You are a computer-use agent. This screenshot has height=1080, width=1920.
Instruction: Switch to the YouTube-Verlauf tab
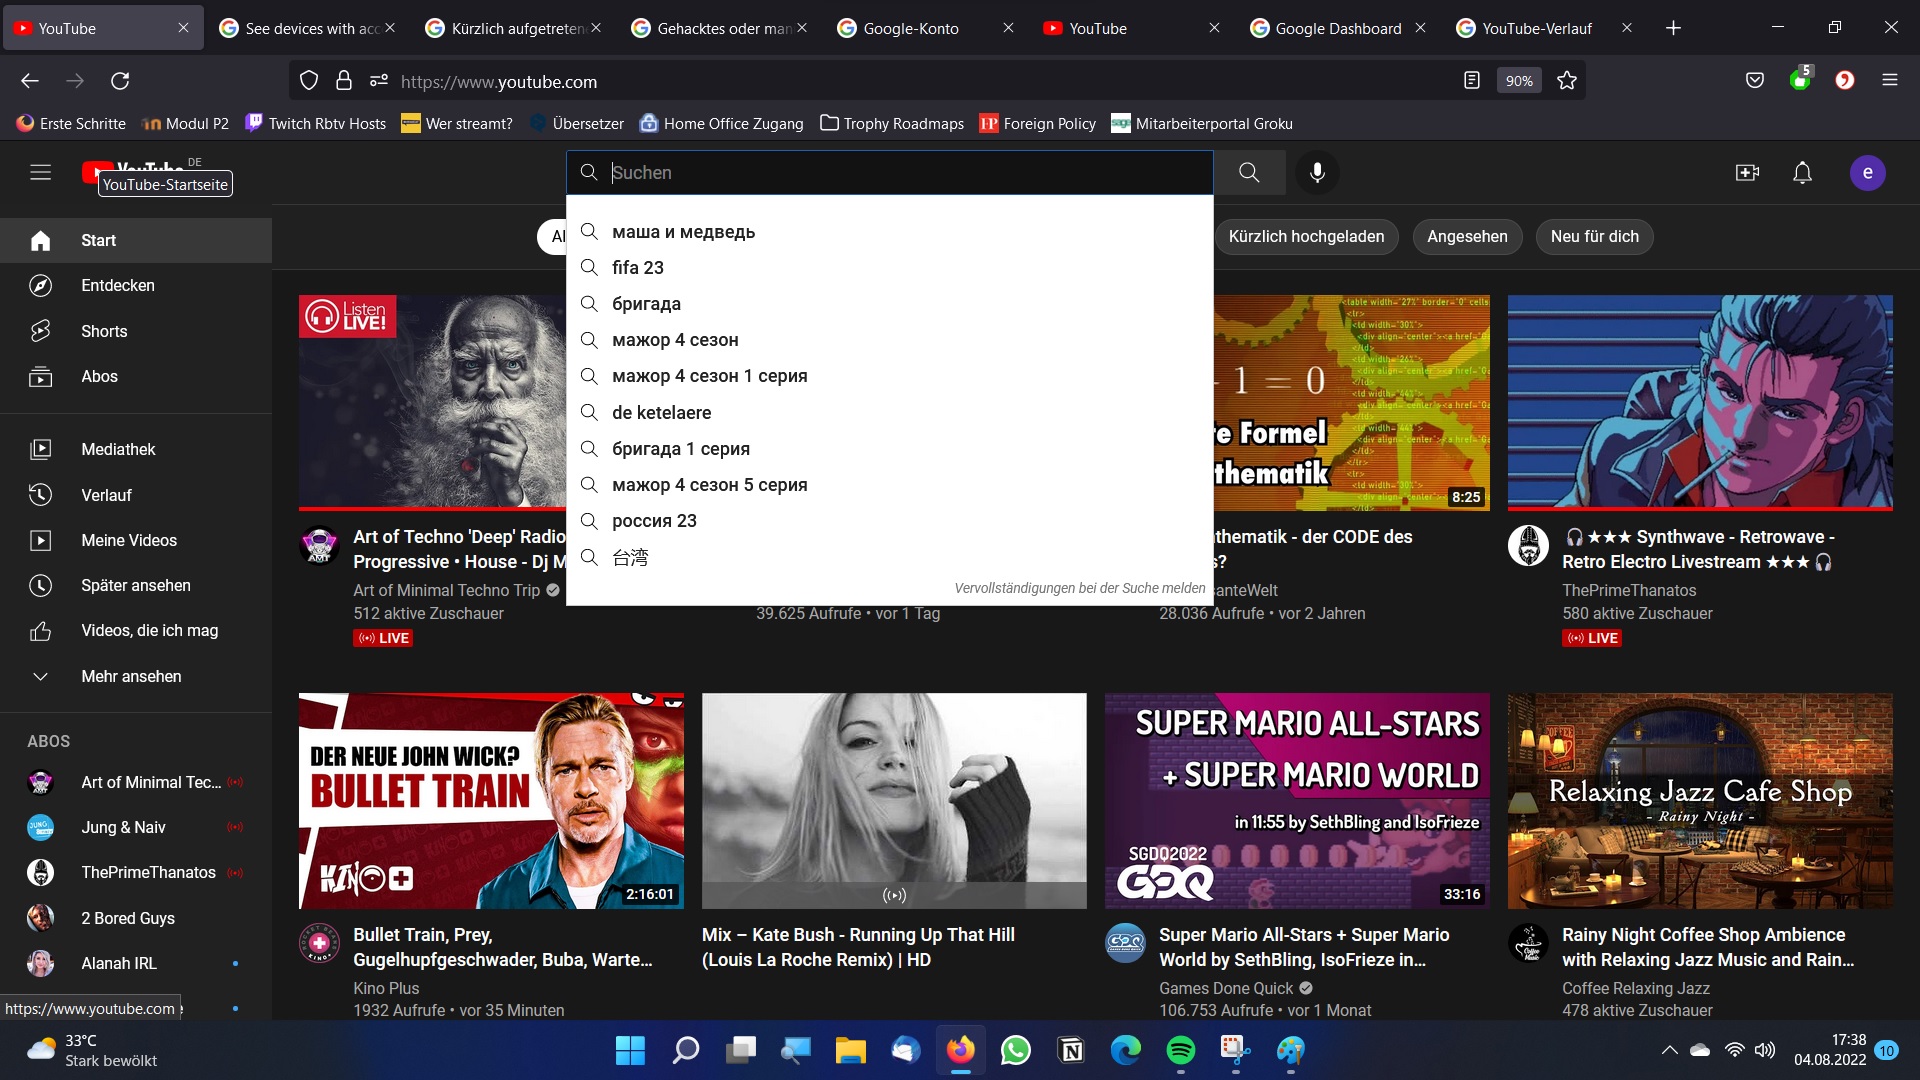[1544, 28]
